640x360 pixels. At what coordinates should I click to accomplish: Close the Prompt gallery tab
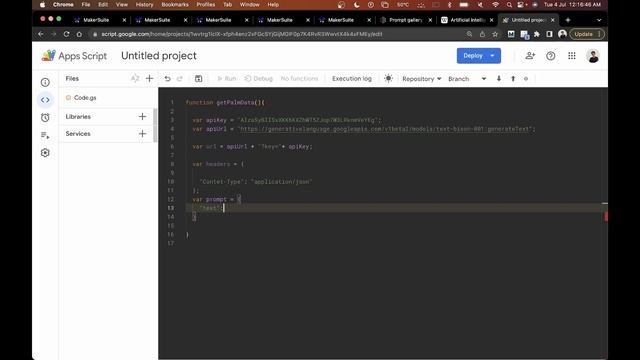pyautogui.click(x=430, y=20)
